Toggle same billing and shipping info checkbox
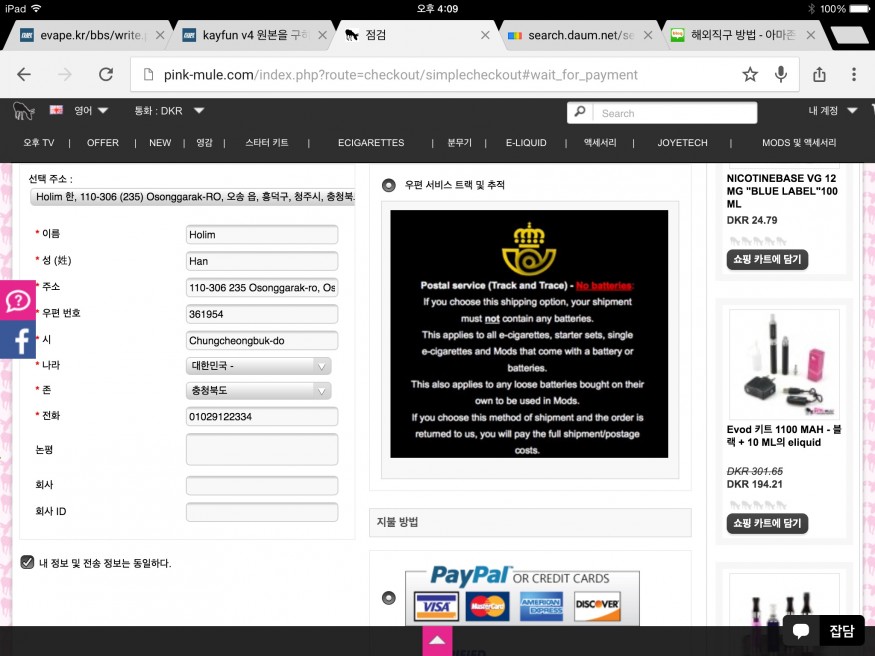The image size is (875, 656). click(28, 563)
